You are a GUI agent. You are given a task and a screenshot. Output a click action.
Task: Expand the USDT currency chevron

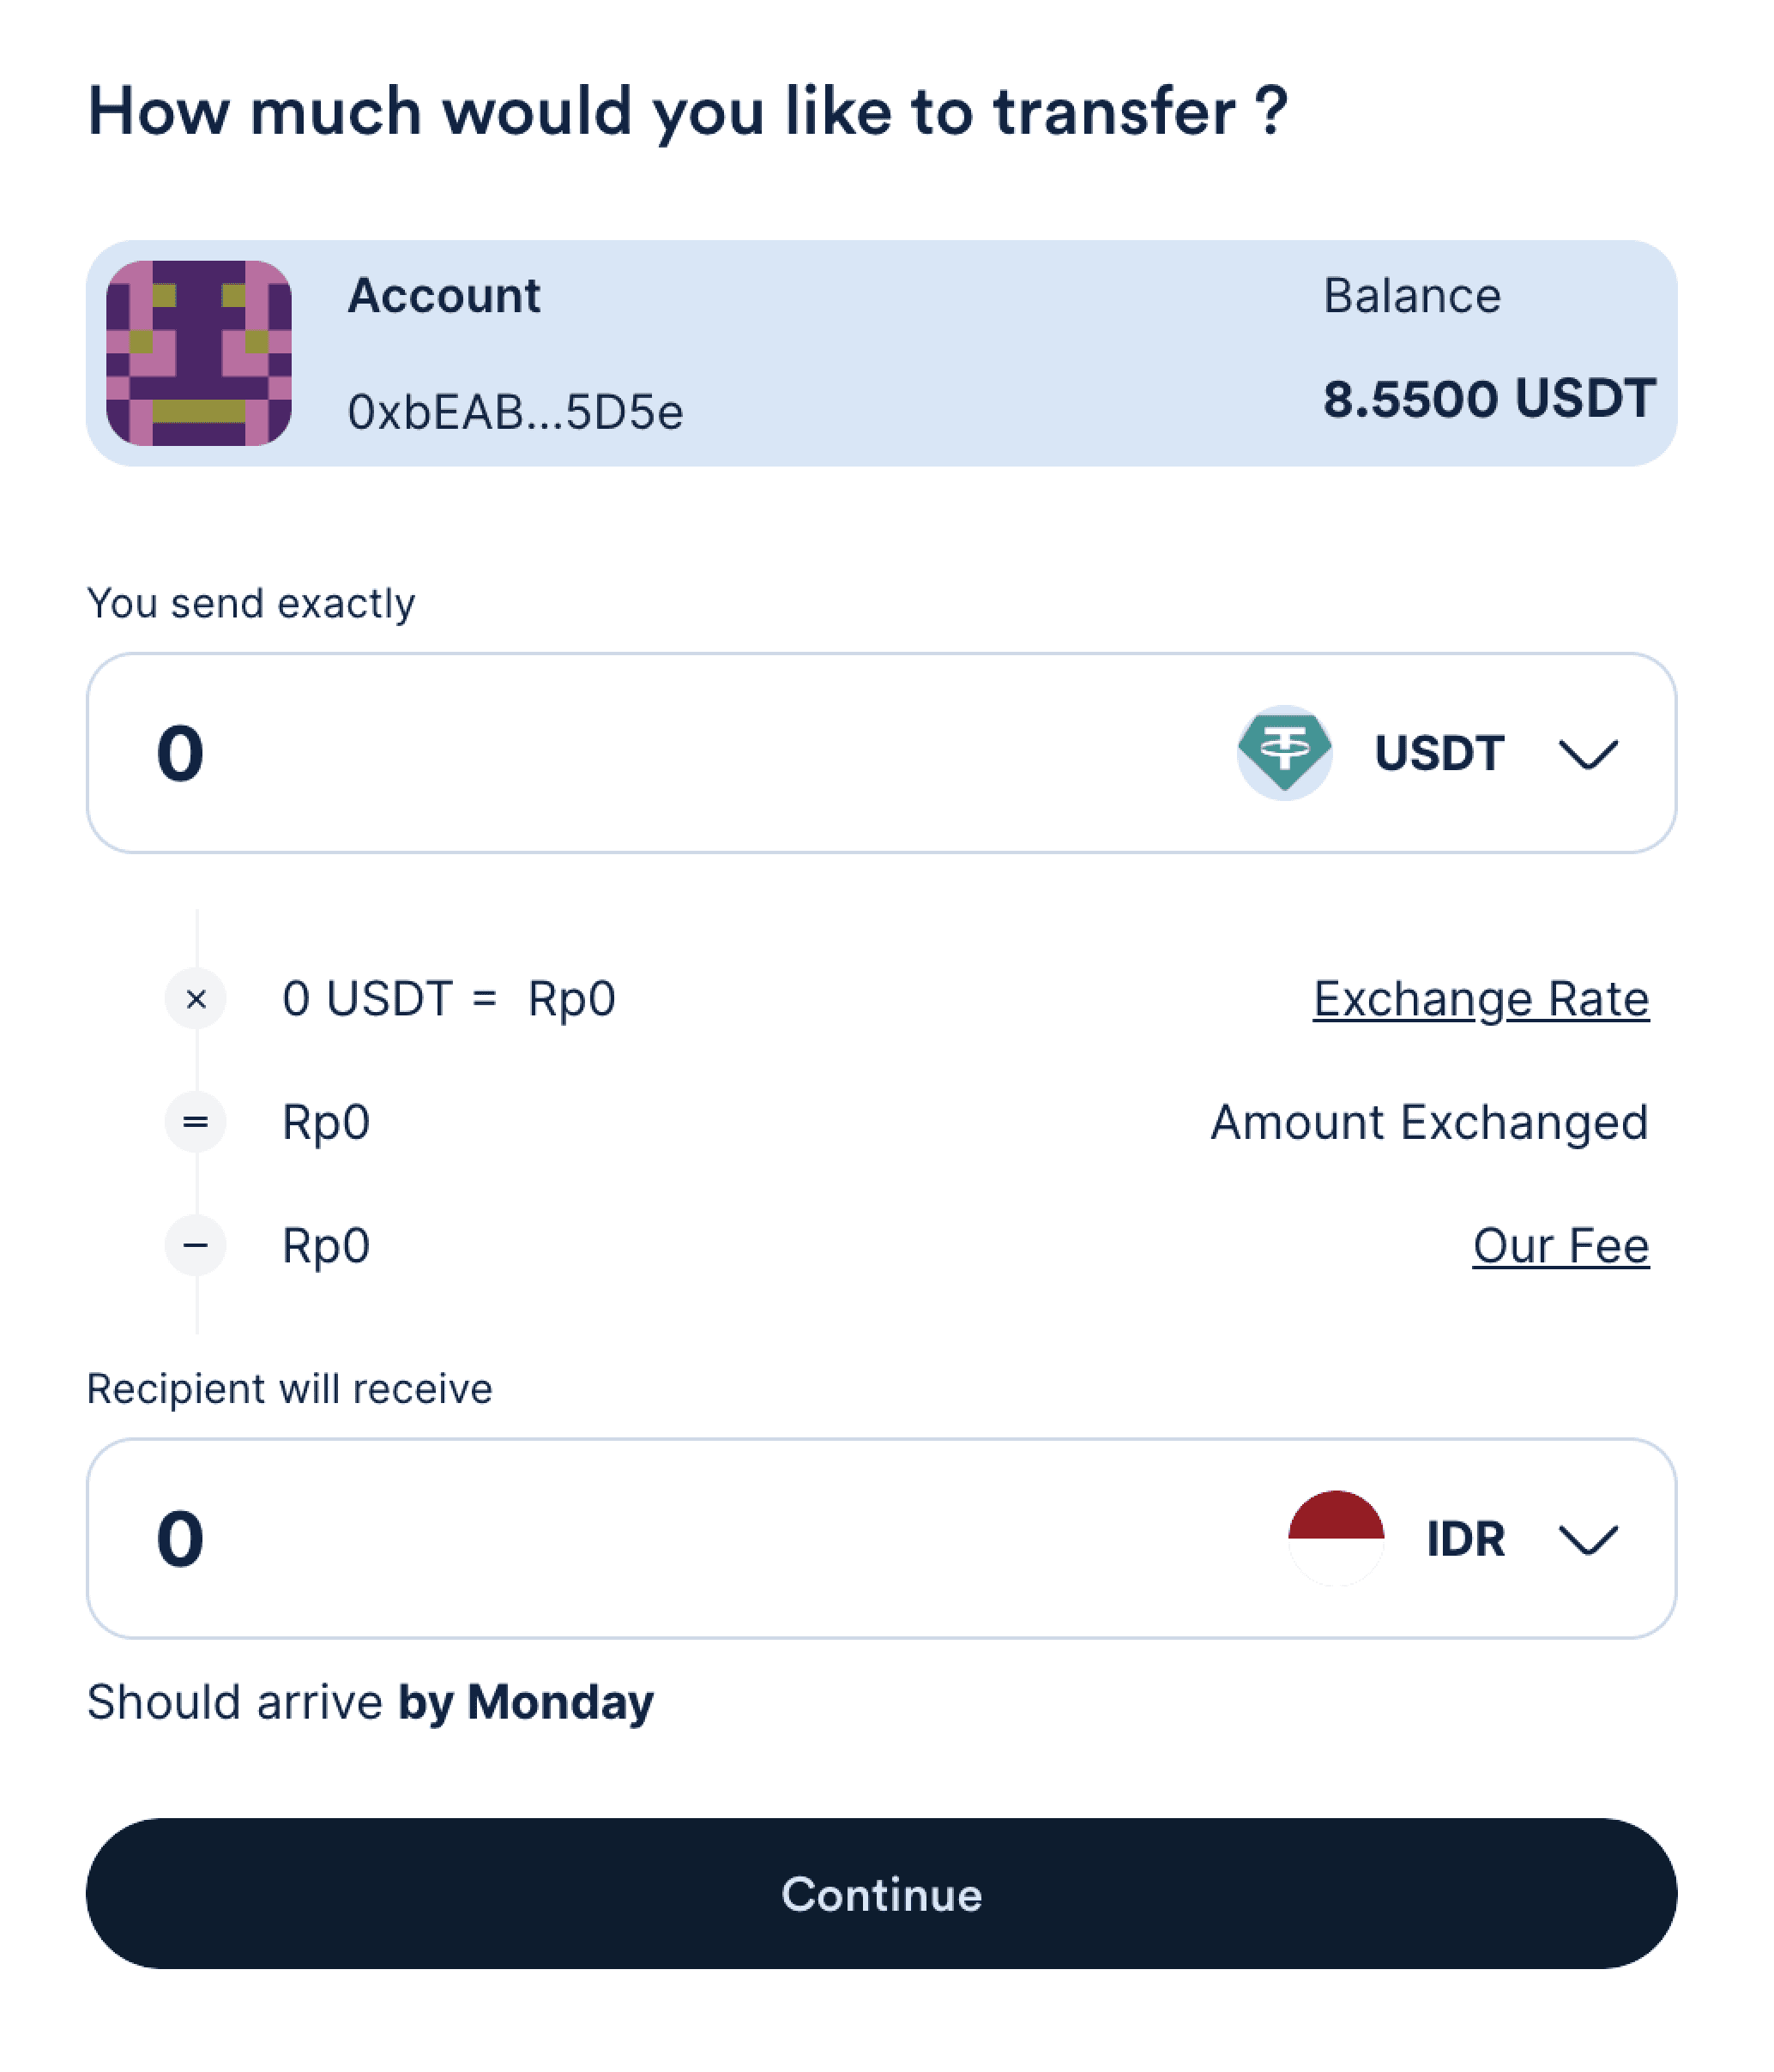[1588, 755]
